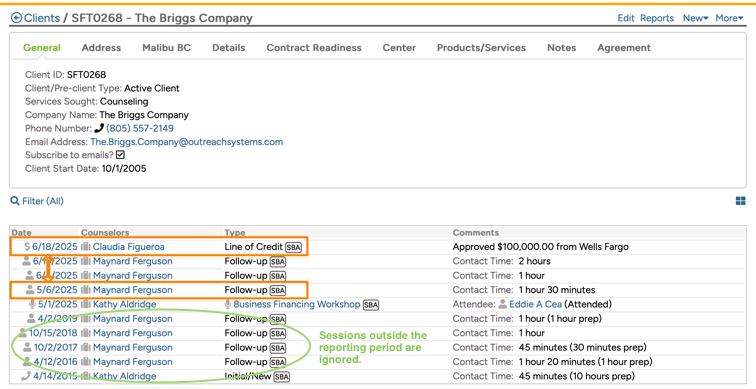Viewport: 756px width, 389px height.
Task: Open Maynard Ferguson link on 4/12/2016 row
Action: coord(133,362)
